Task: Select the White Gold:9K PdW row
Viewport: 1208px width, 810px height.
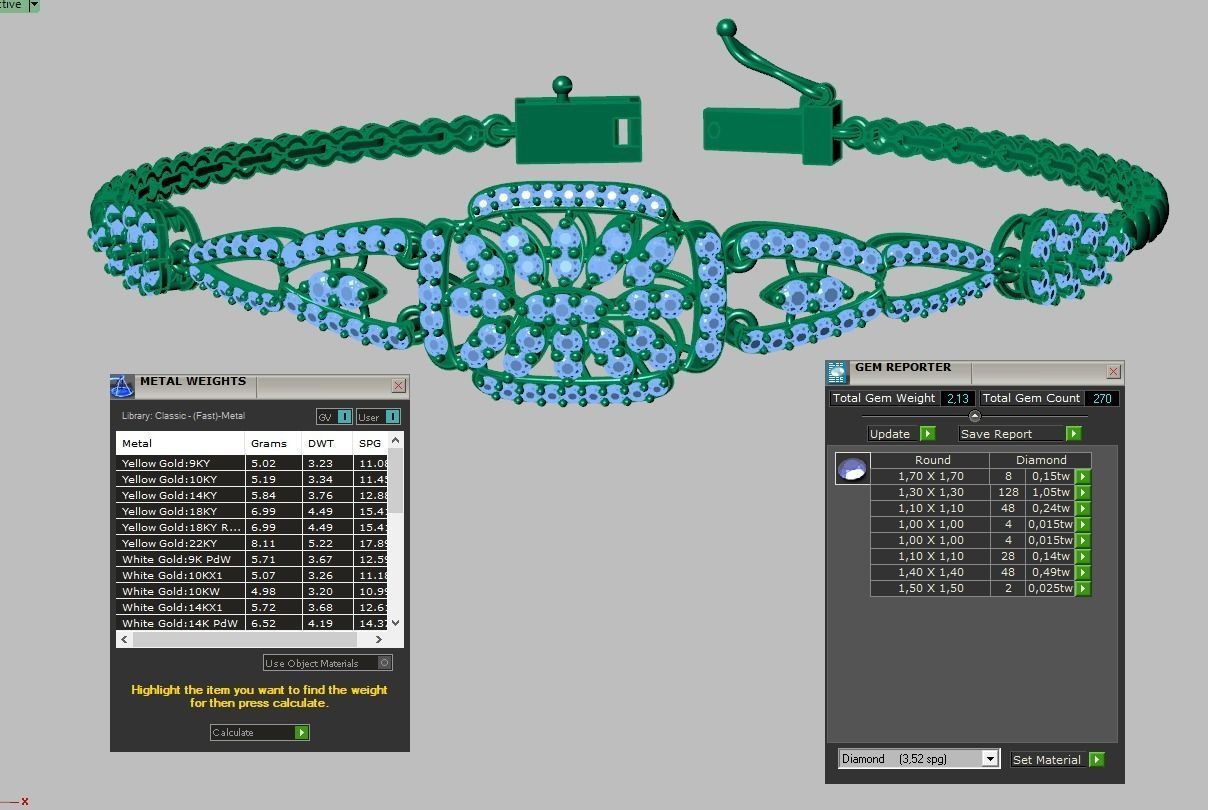Action: coord(252,559)
